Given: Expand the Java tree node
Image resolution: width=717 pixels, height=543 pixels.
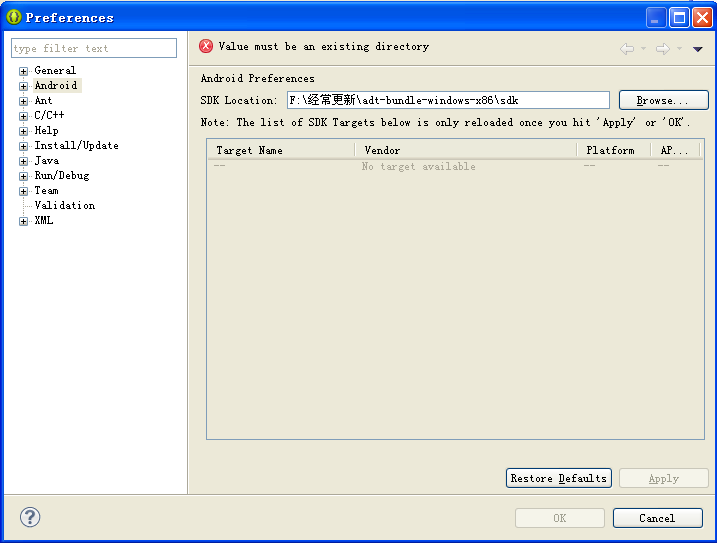Looking at the screenshot, I should [23, 161].
